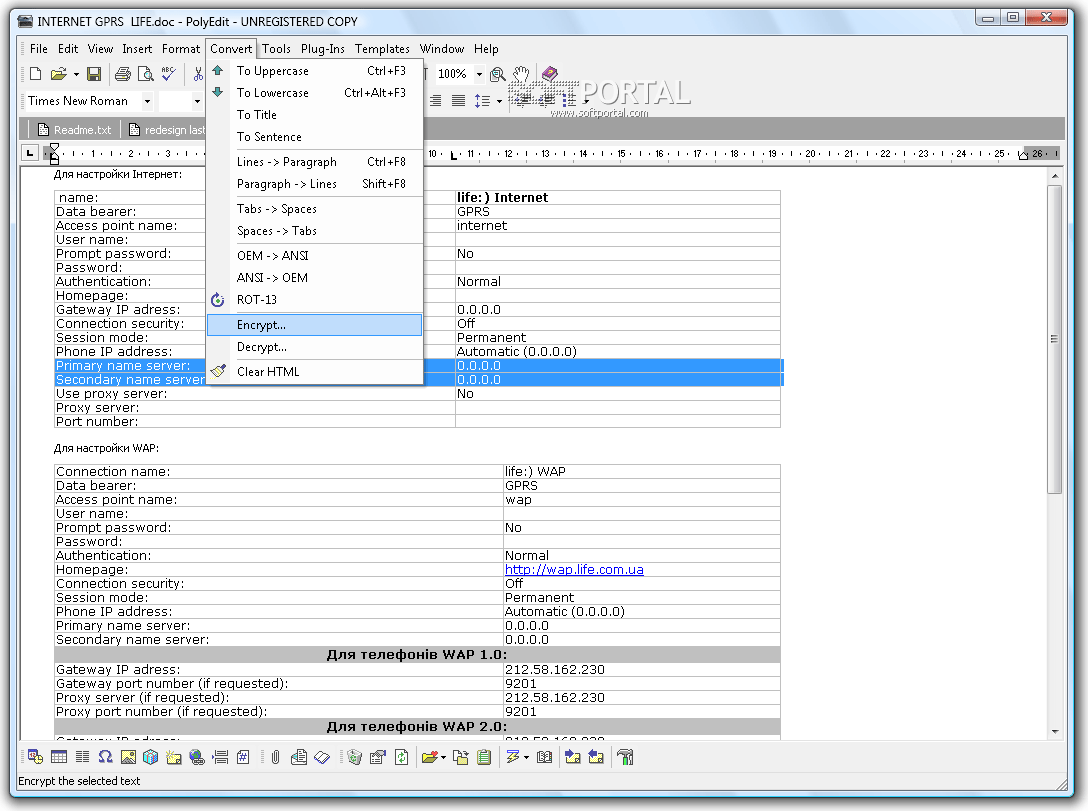The width and height of the screenshot is (1088, 811).
Task: Select Tabs -> Spaces menu entry
Action: 314,209
